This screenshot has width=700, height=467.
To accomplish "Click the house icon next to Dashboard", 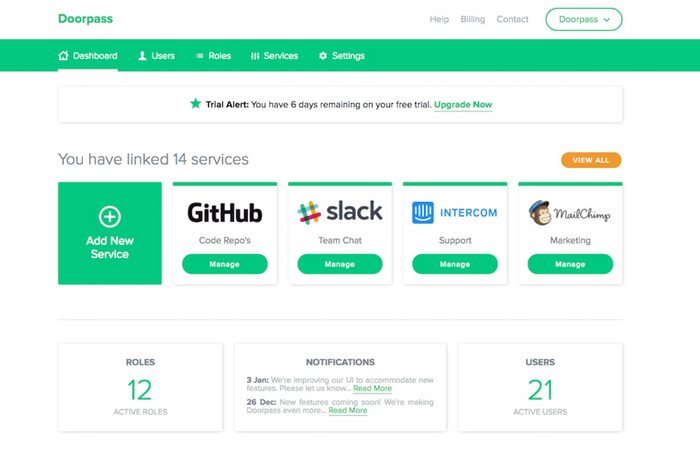I will [64, 56].
